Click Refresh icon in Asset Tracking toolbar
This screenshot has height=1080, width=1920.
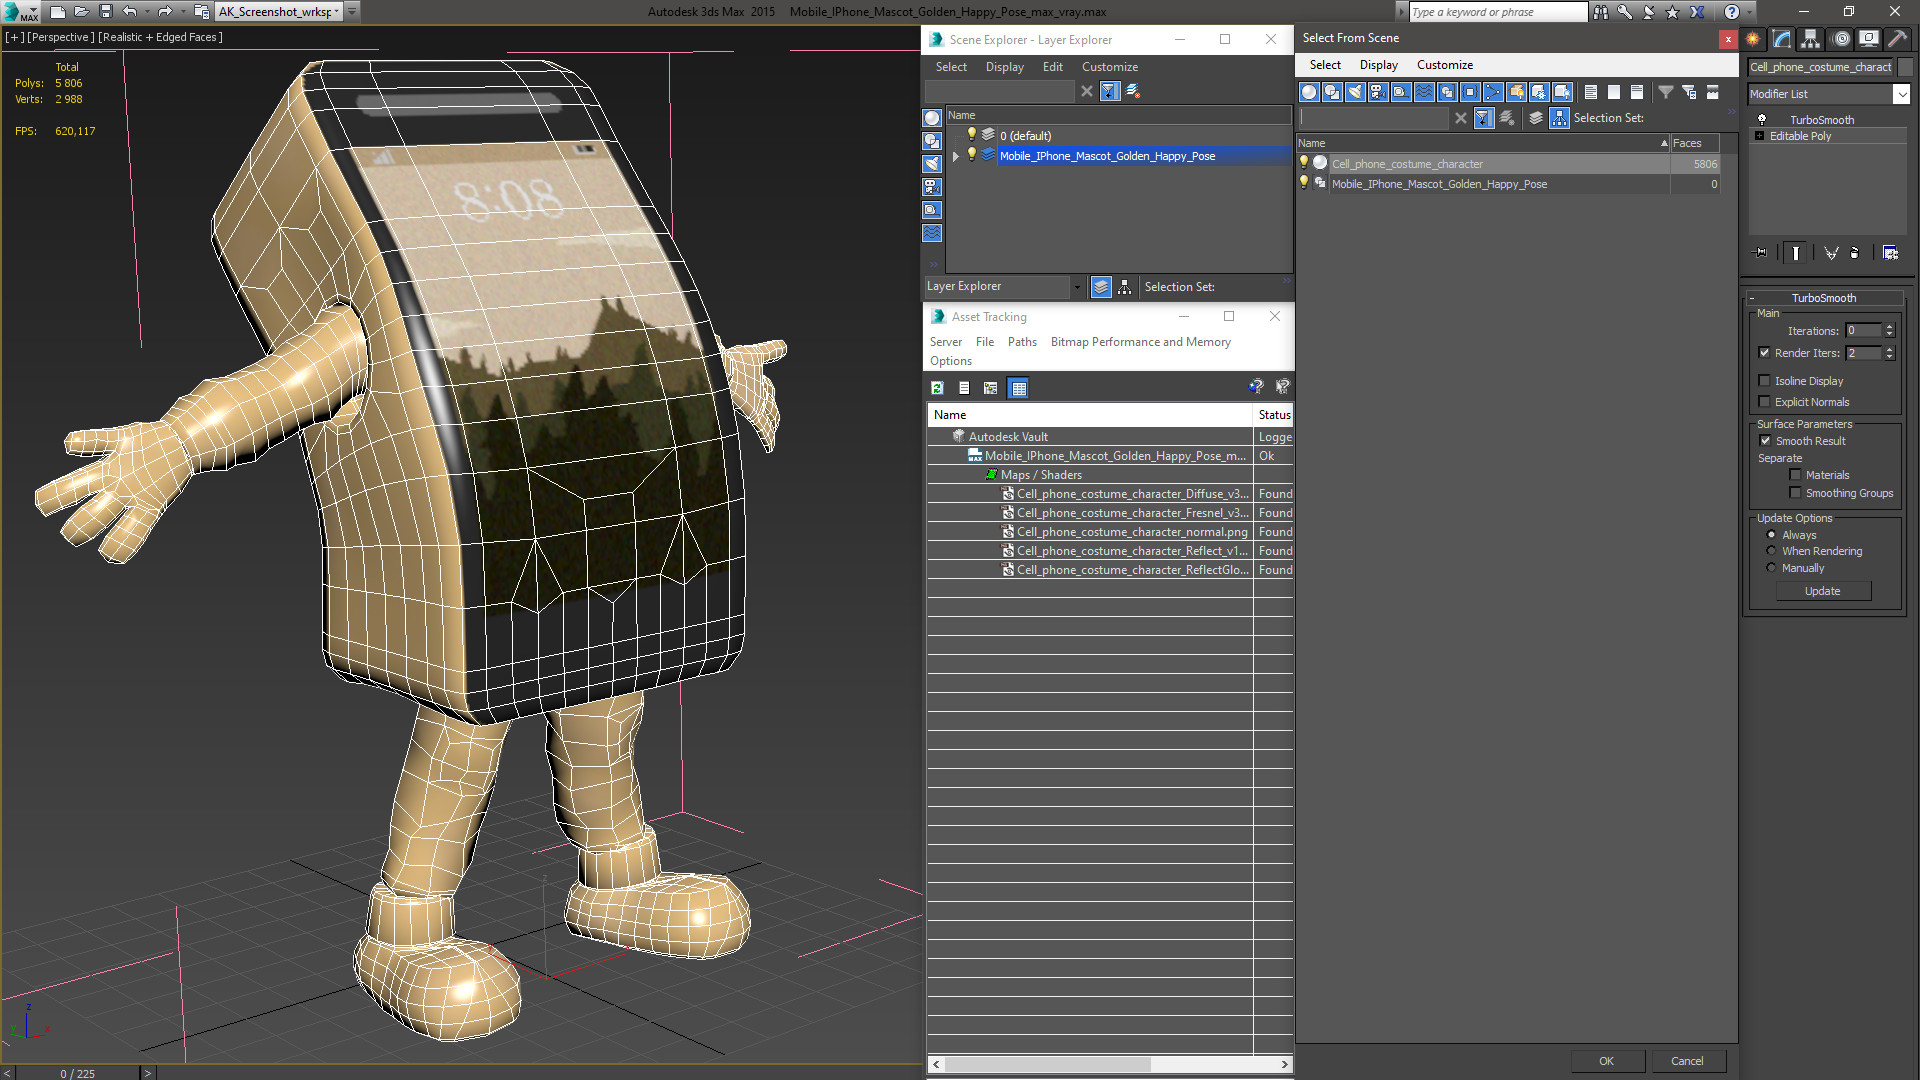point(937,388)
